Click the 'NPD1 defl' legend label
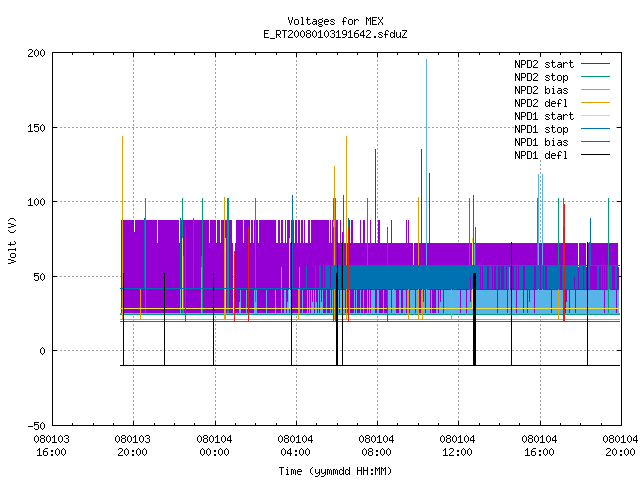The width and height of the screenshot is (640, 480). click(541, 156)
